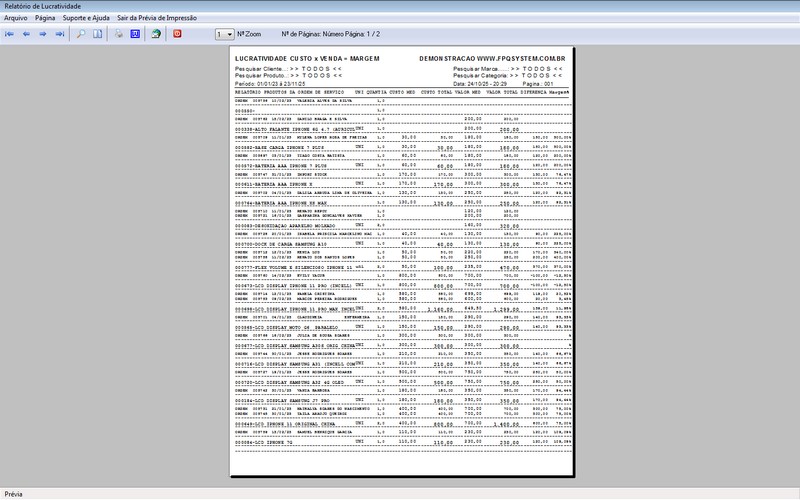The height and width of the screenshot is (500, 800).
Task: Open the Página menu
Action: (x=45, y=18)
